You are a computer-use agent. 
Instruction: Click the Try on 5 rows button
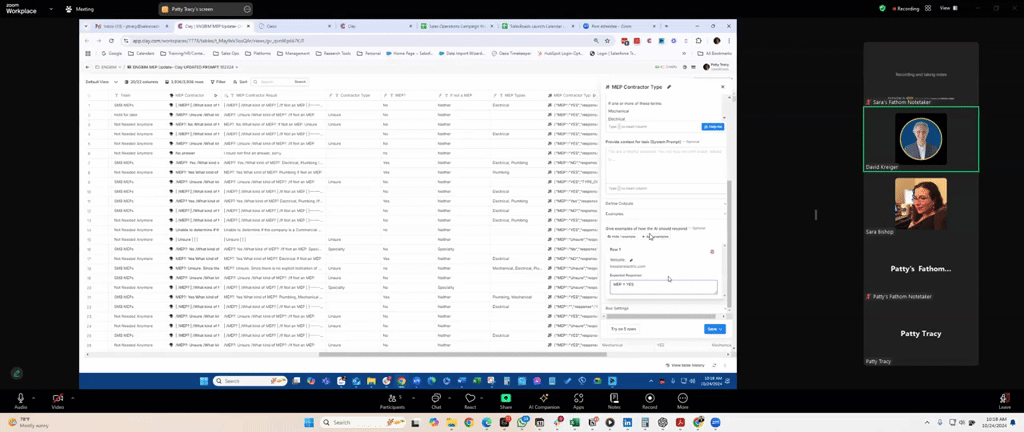pos(624,328)
